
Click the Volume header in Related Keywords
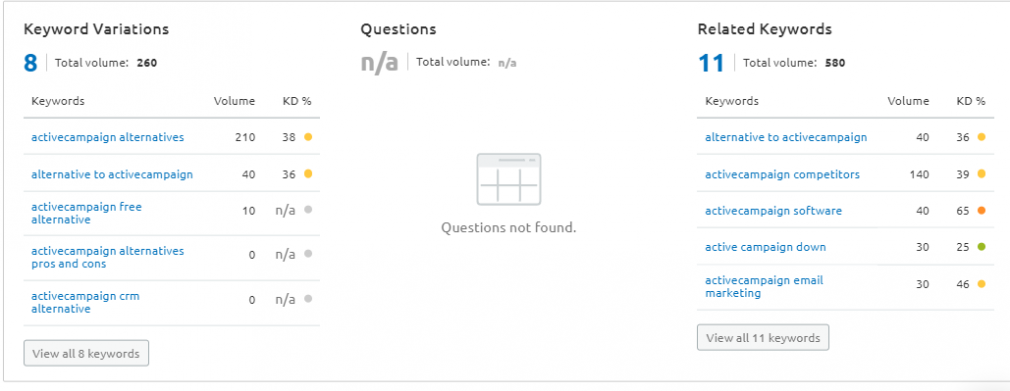[x=908, y=101]
